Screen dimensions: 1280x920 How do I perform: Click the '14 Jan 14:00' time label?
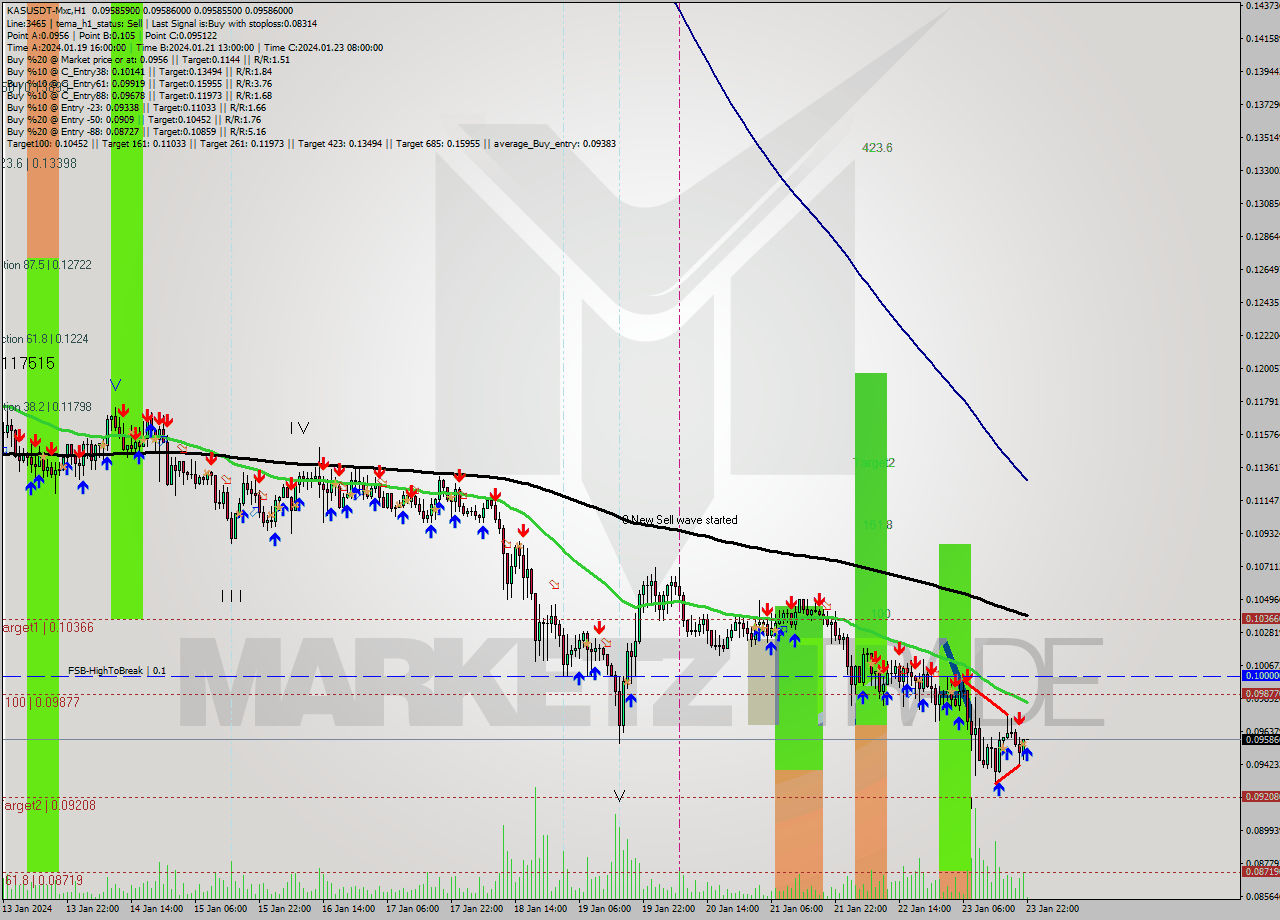coord(156,909)
